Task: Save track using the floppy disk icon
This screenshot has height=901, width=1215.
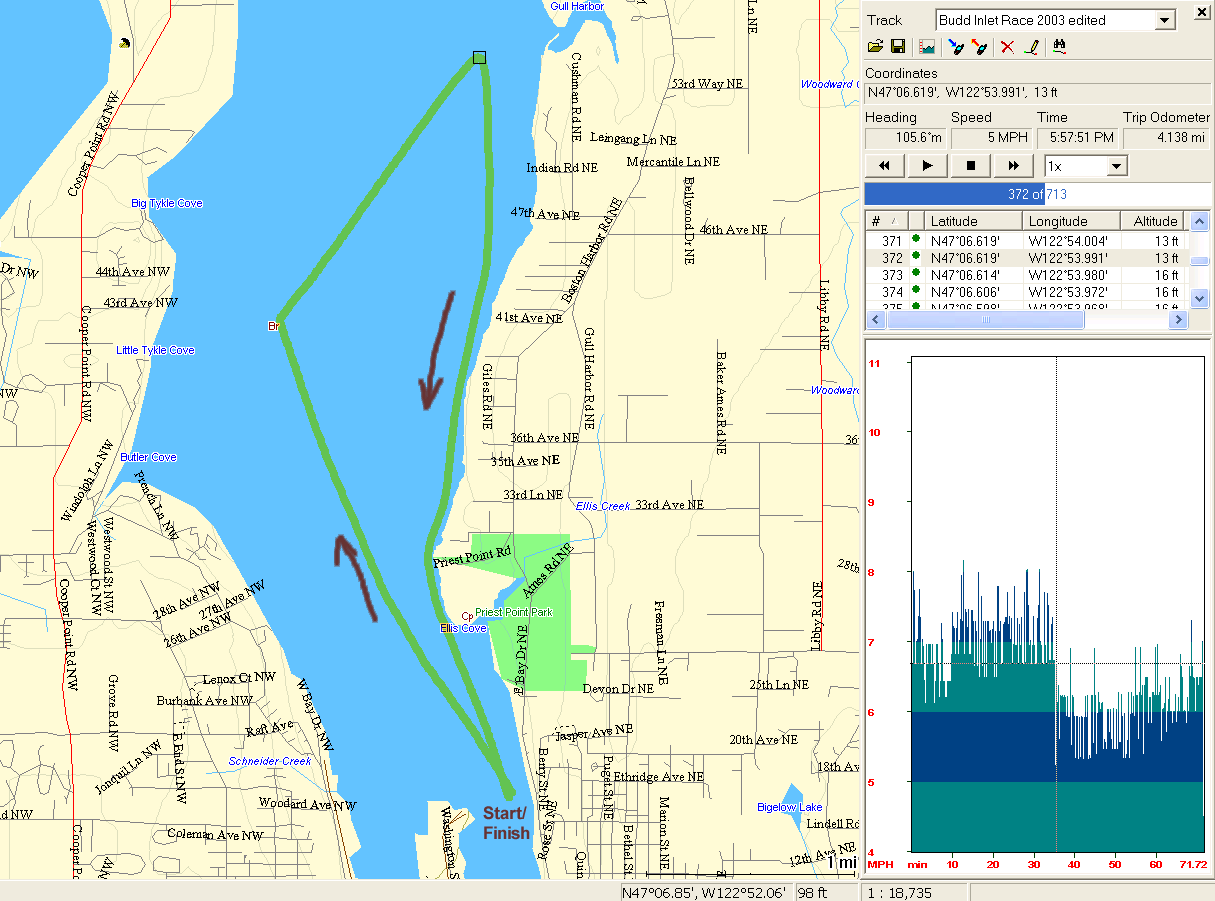Action: 898,47
